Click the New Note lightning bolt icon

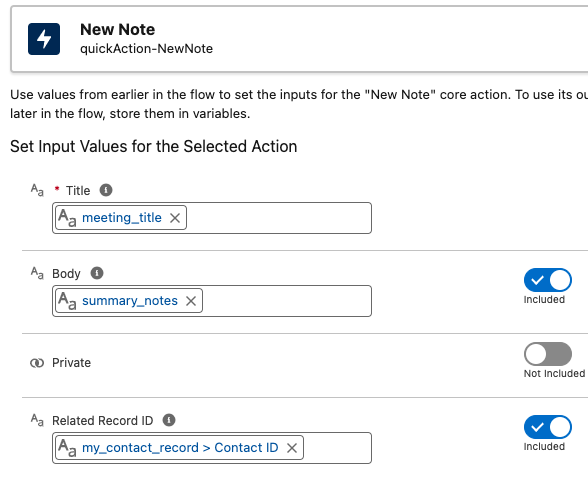point(44,39)
